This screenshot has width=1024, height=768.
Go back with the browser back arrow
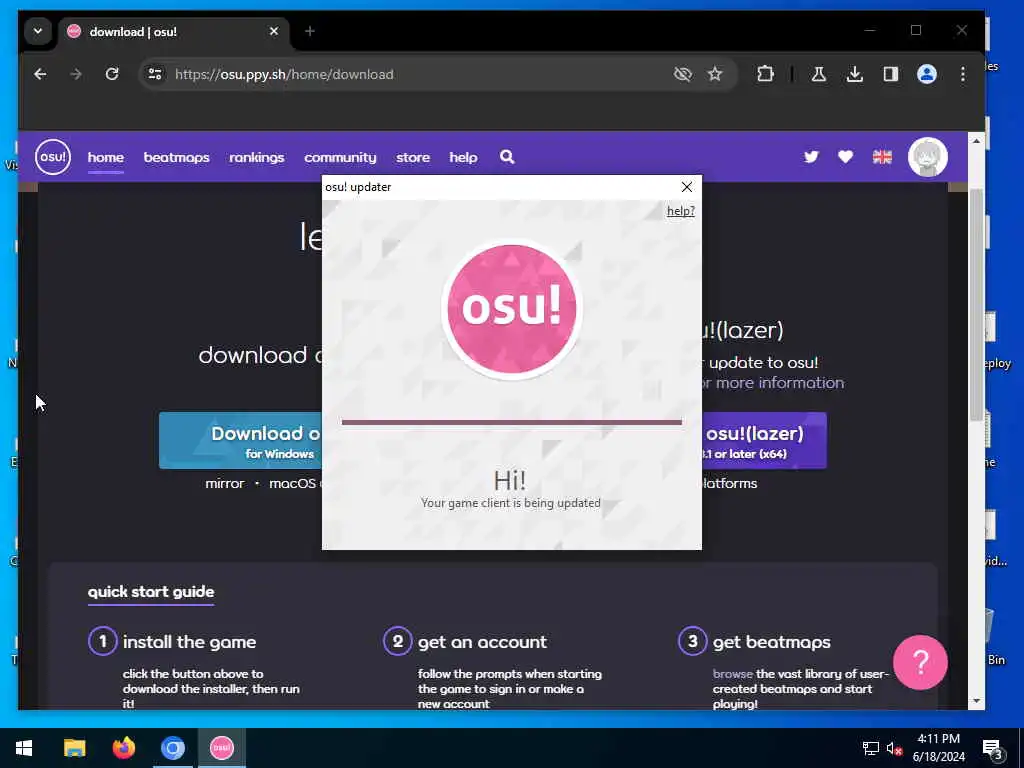coord(40,74)
